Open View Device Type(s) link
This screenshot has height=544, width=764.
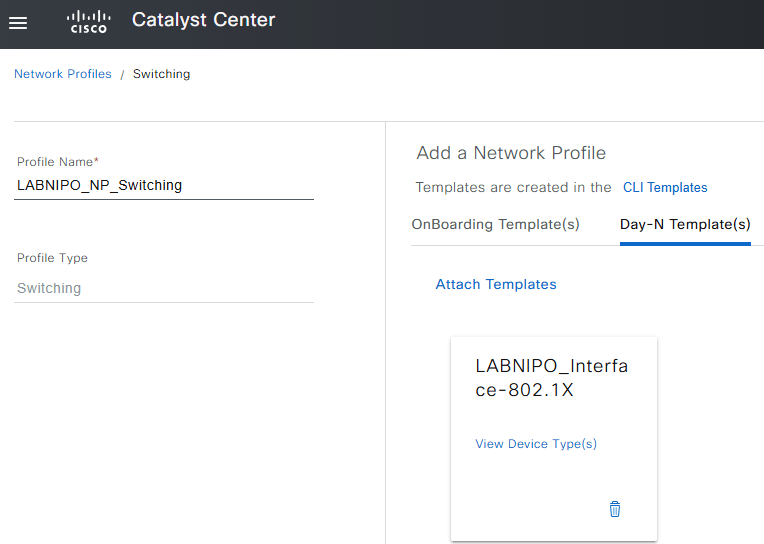pos(536,444)
